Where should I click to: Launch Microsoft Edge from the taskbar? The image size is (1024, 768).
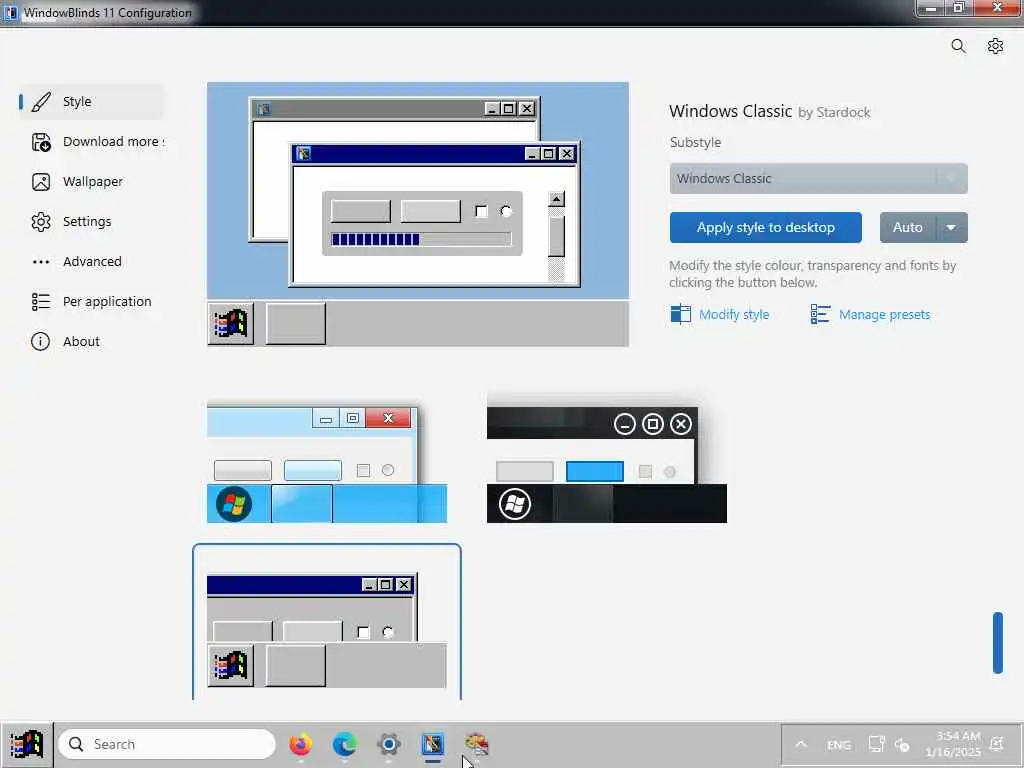(344, 744)
